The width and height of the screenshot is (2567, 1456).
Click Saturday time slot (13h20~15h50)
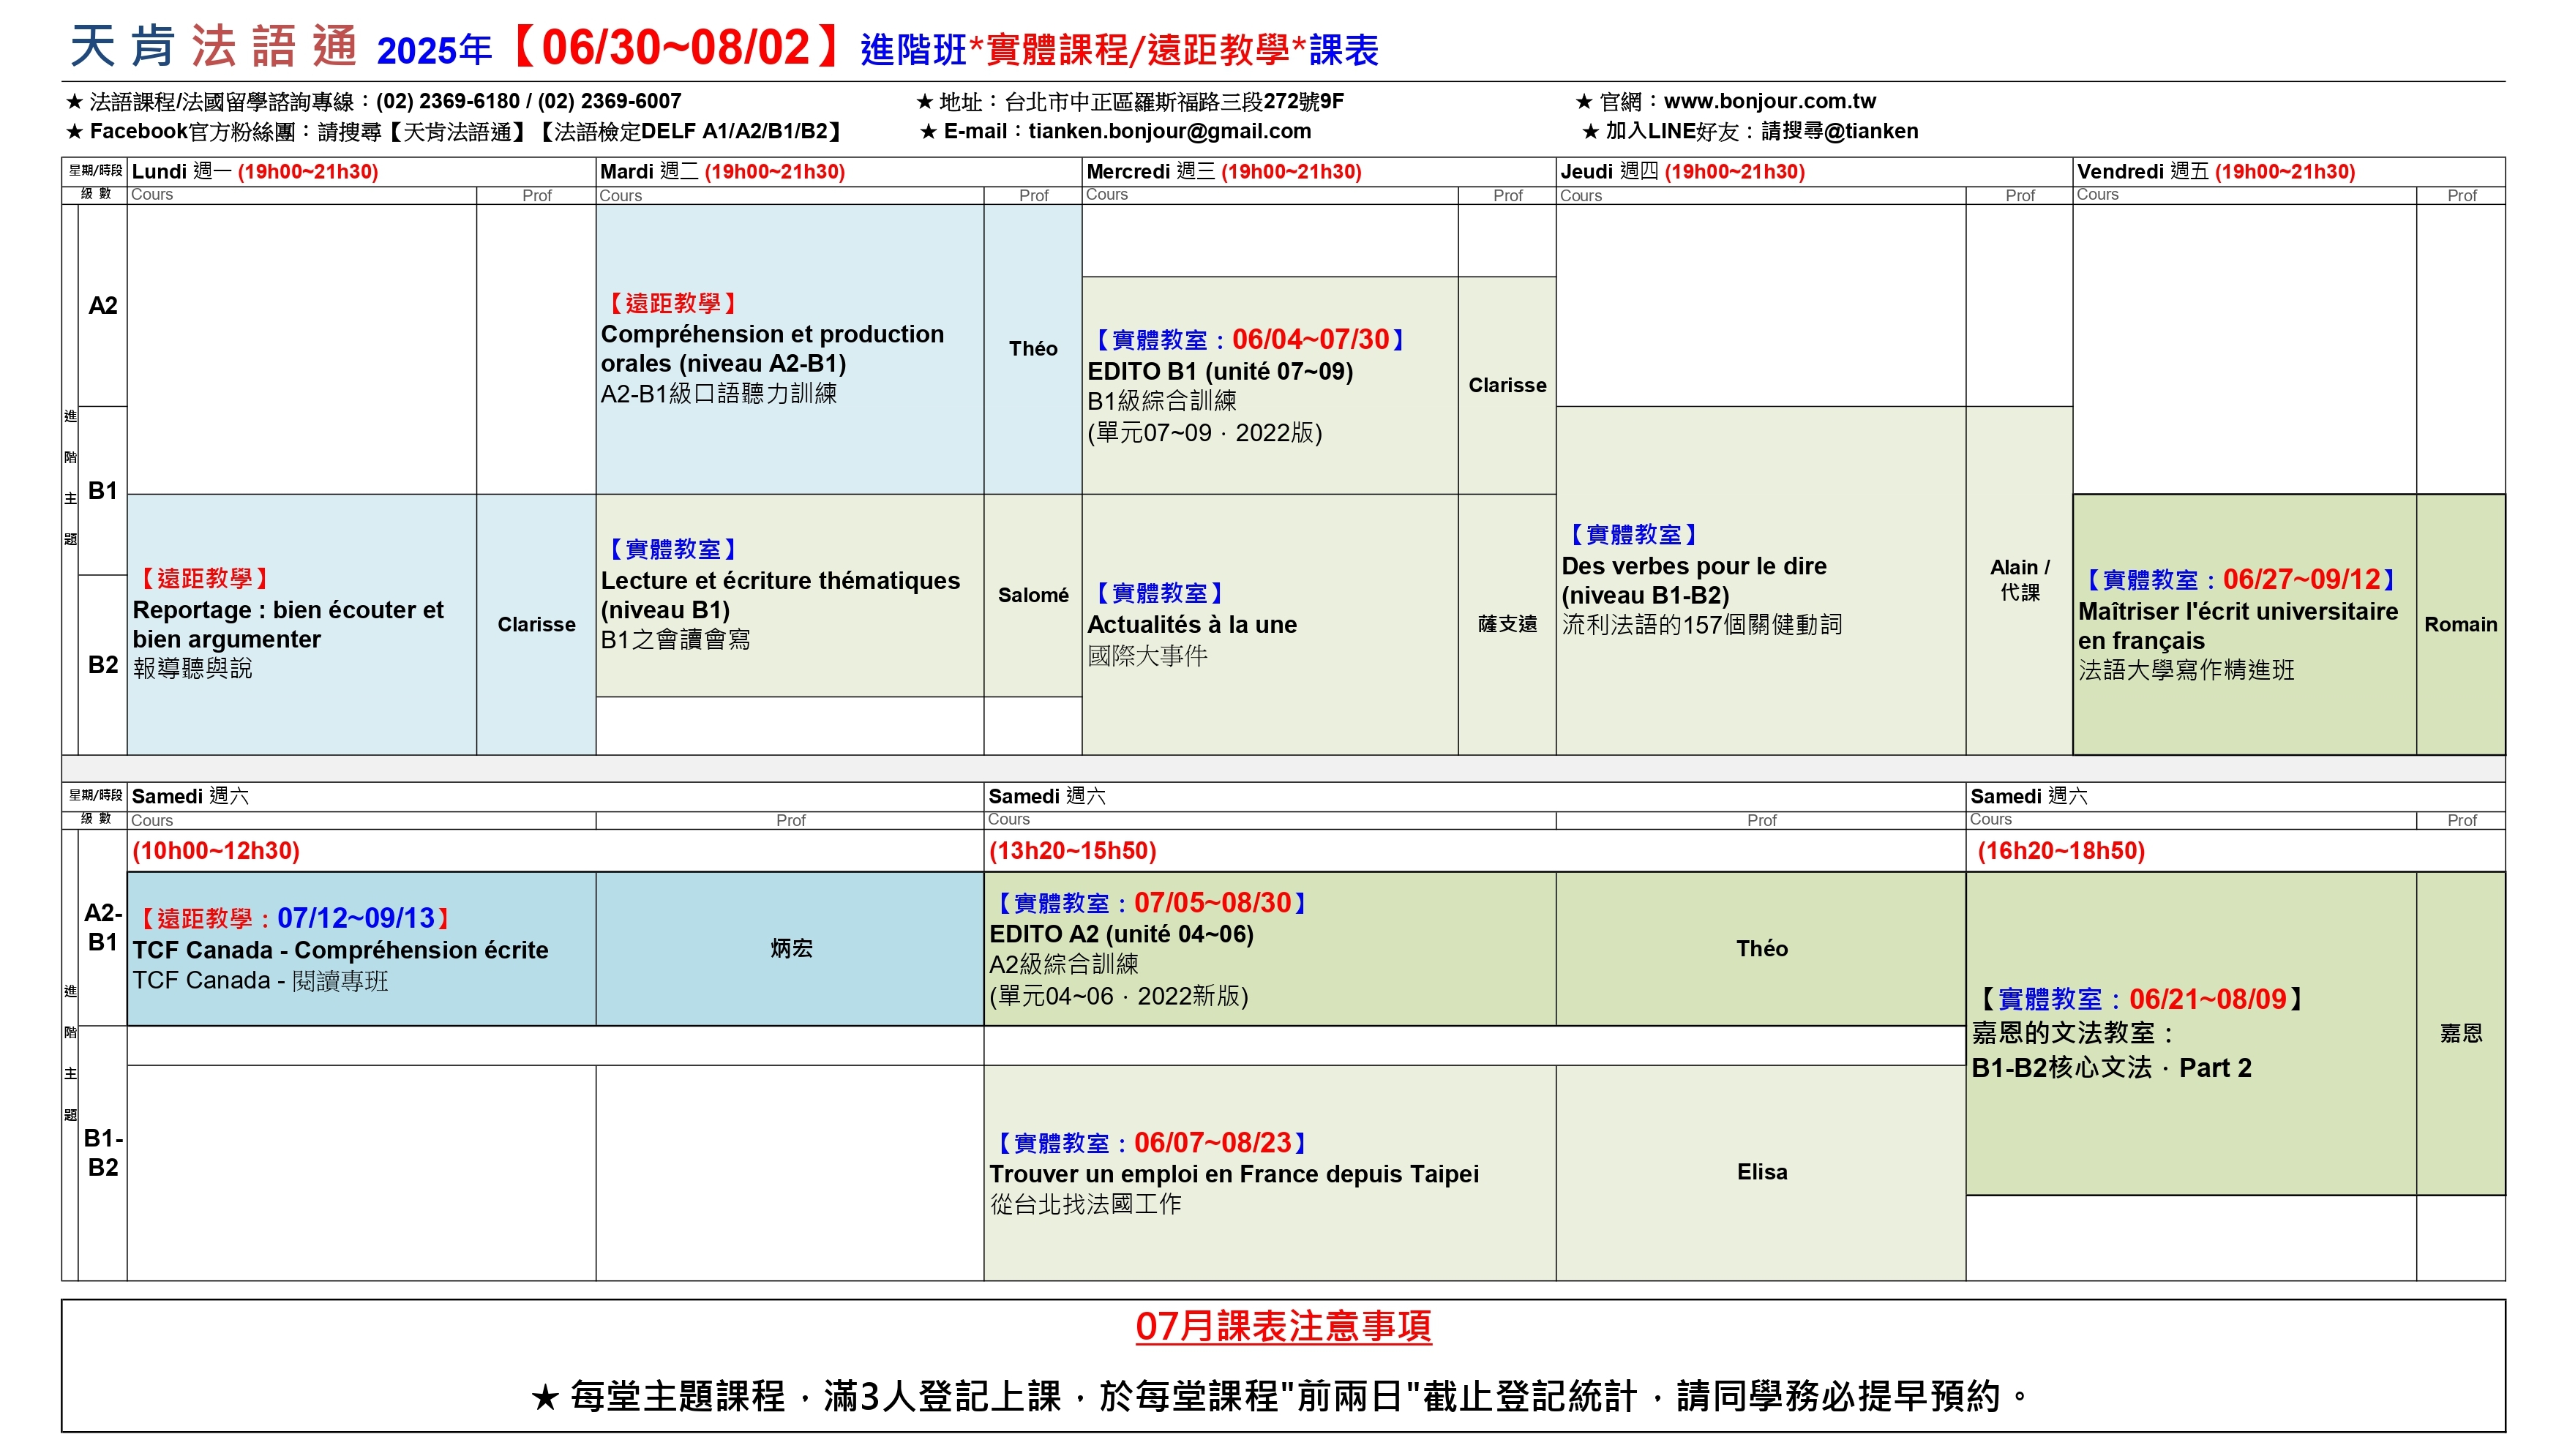click(x=1072, y=850)
